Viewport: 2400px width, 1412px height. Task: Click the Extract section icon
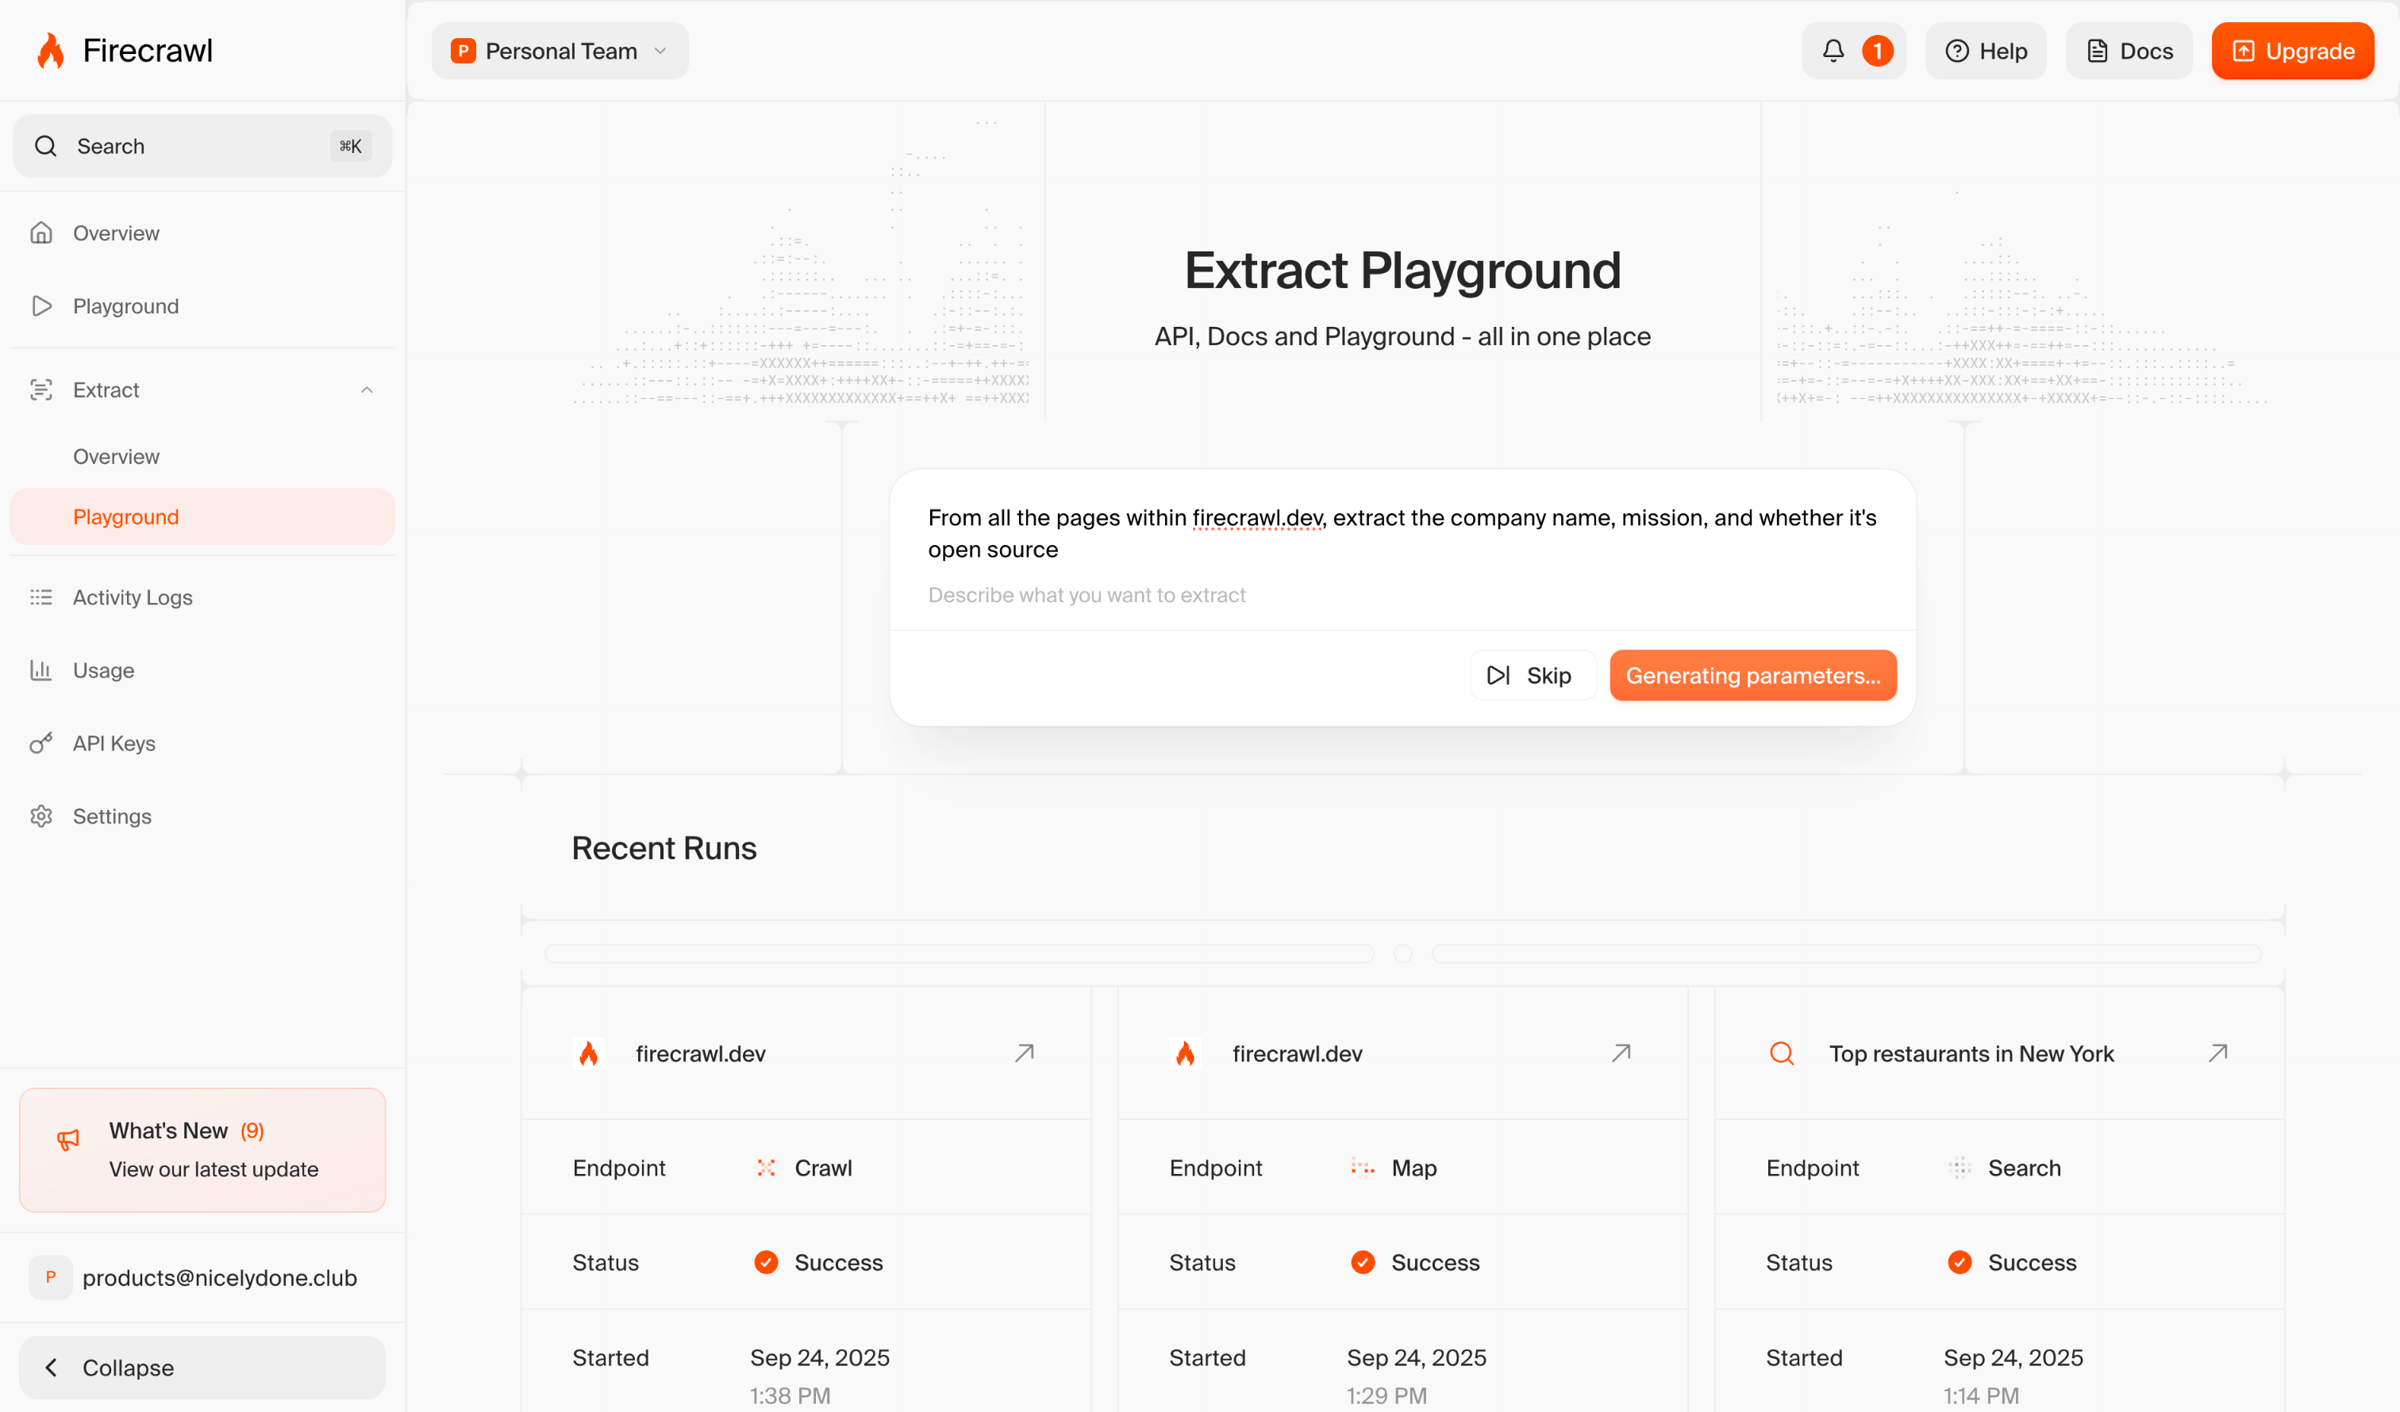tap(41, 390)
